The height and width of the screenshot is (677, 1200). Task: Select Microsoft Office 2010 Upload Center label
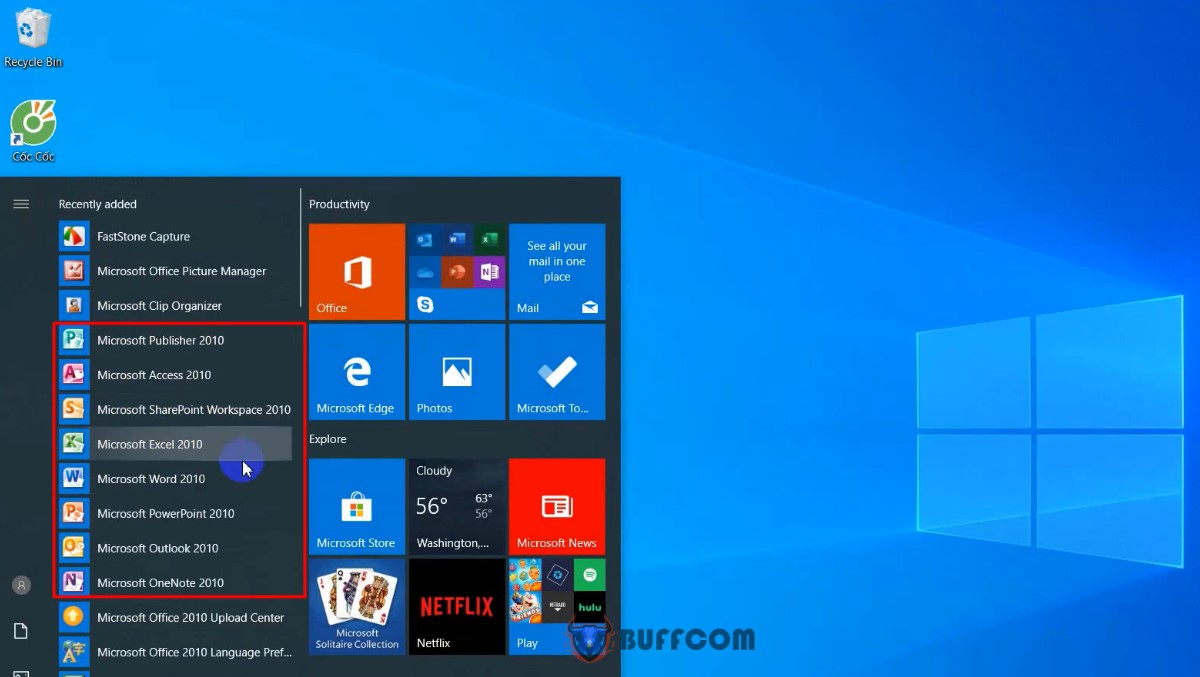tap(191, 617)
